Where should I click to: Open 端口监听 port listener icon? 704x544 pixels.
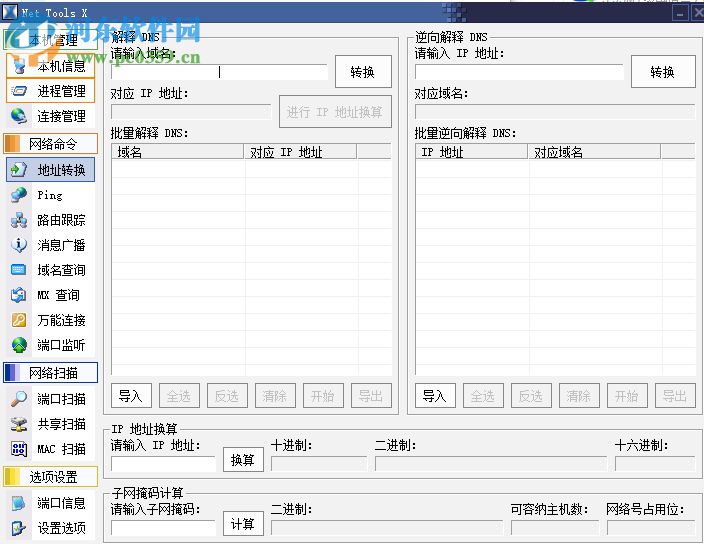[19, 345]
